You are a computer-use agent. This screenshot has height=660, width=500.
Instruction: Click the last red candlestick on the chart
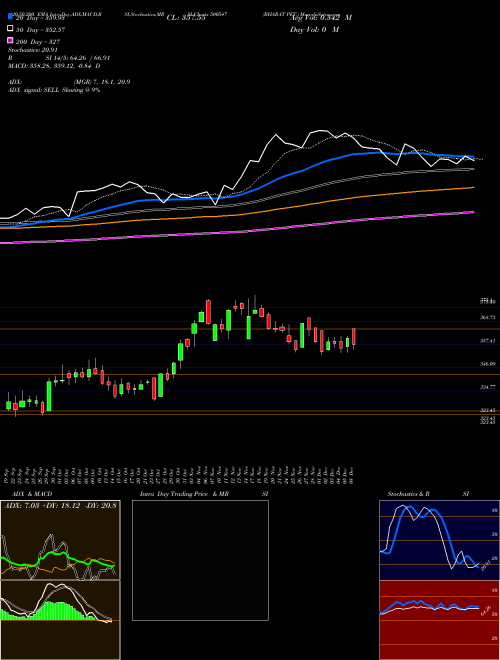tap(354, 338)
